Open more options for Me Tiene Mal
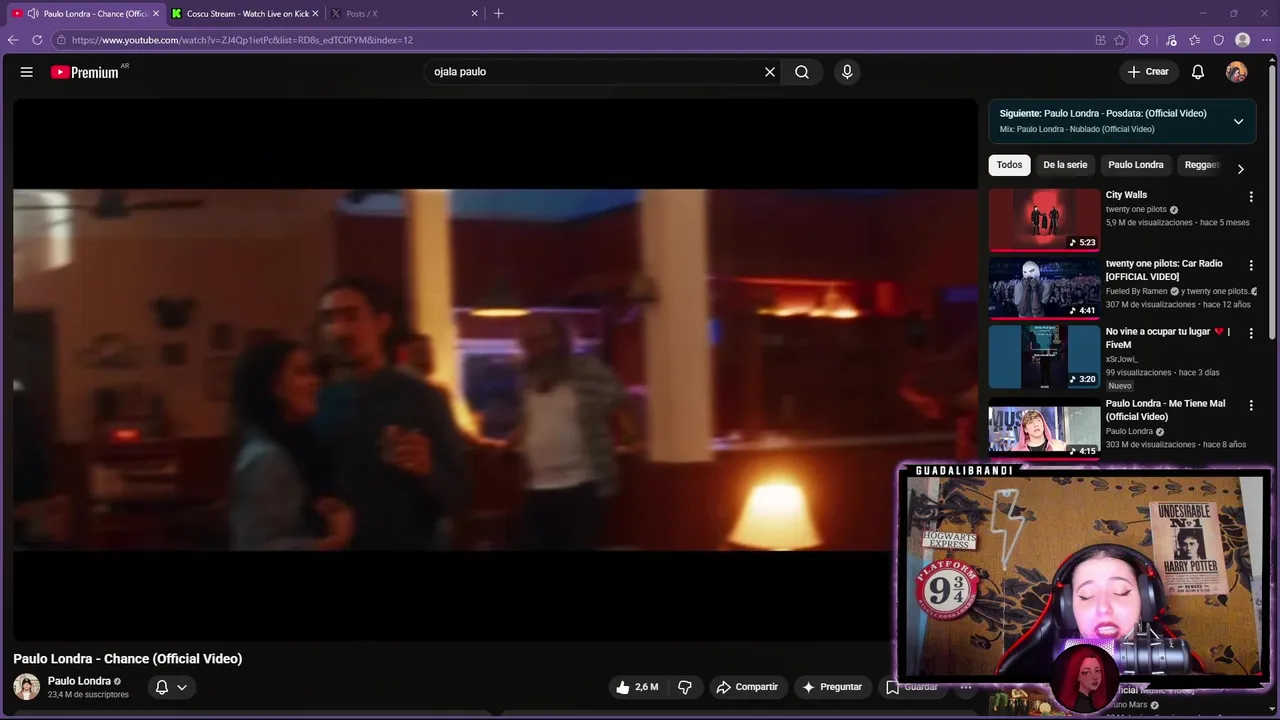The height and width of the screenshot is (720, 1280). [1250, 405]
